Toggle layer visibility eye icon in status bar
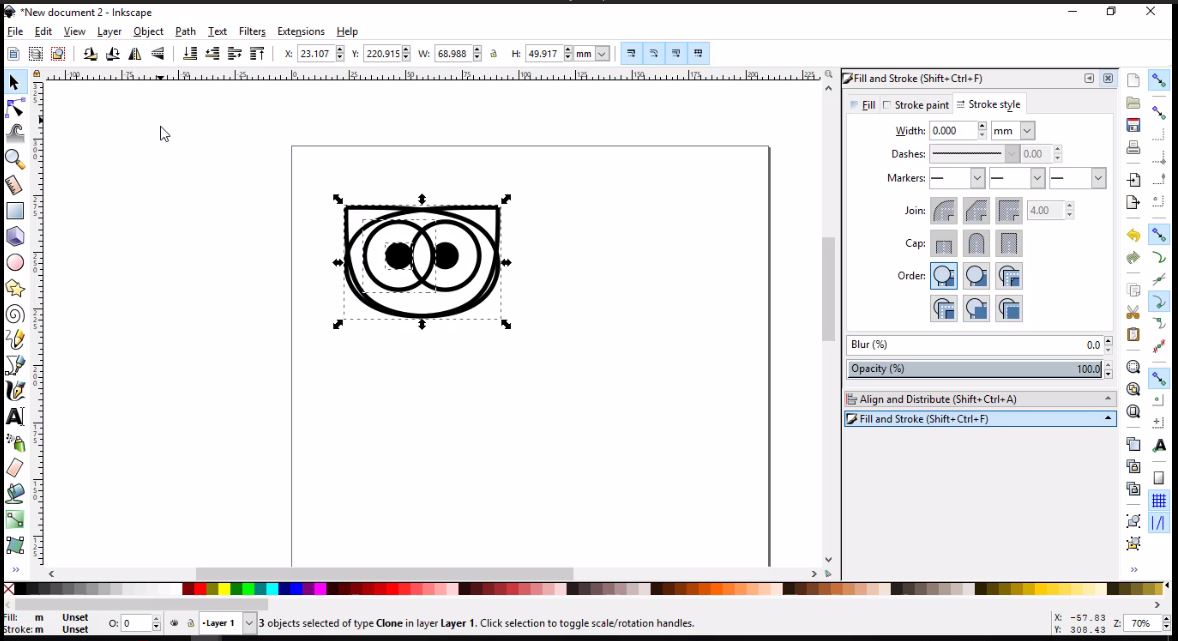This screenshot has width=1178, height=641. pyautogui.click(x=174, y=623)
